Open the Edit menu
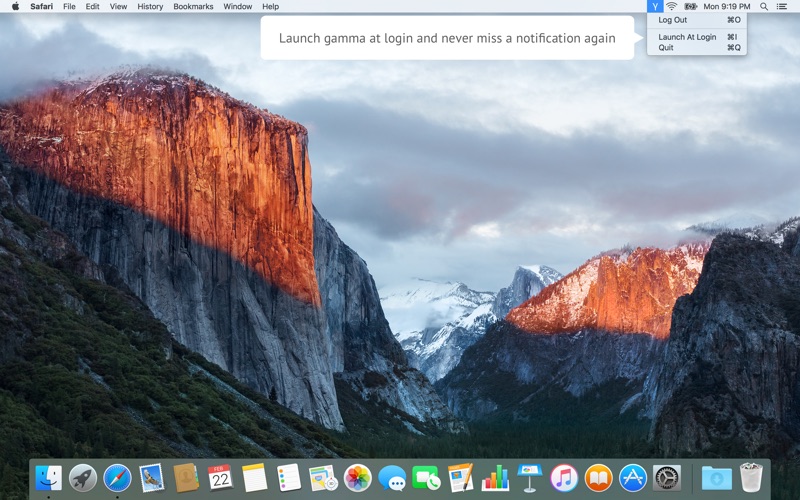800x500 pixels. [92, 7]
